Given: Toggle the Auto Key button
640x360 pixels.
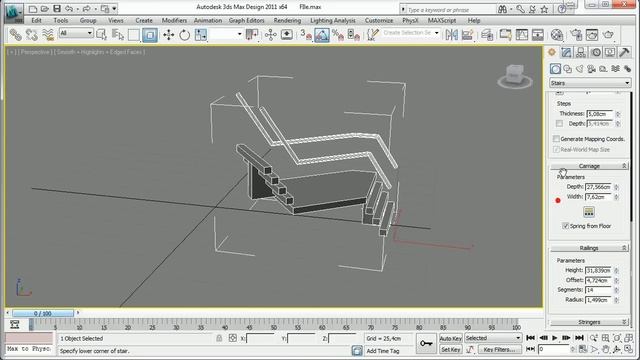Looking at the screenshot, I should 451,338.
